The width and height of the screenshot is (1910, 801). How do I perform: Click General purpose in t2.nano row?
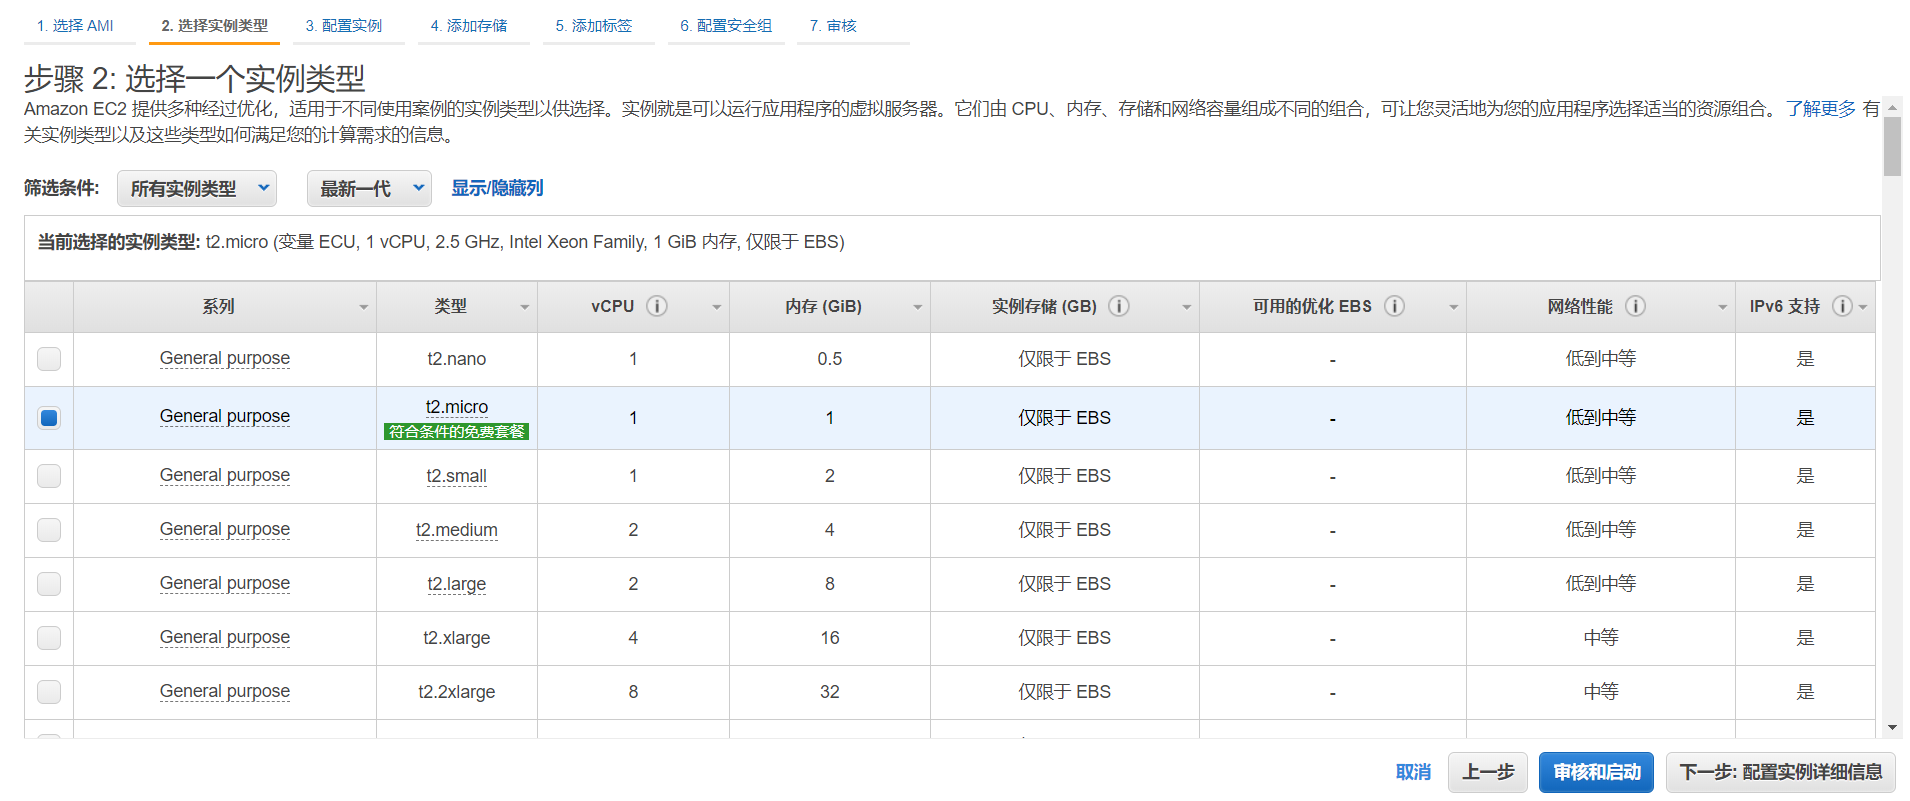[x=225, y=358]
